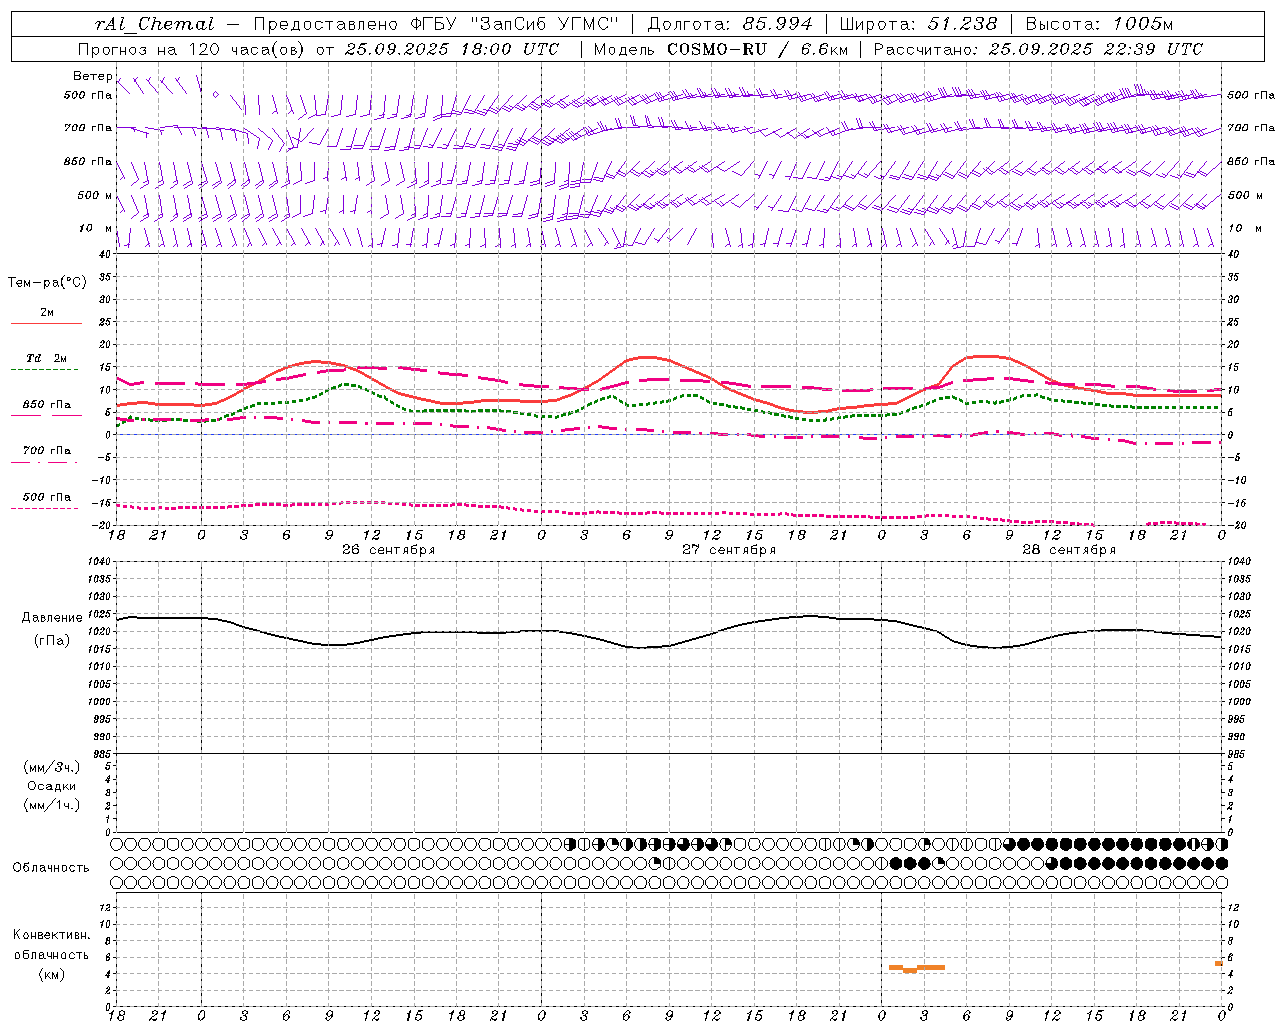Click "Прогноз на 120 часа(ов)" forecast start text
Screen dimensions: 1280x1024
[x=192, y=49]
